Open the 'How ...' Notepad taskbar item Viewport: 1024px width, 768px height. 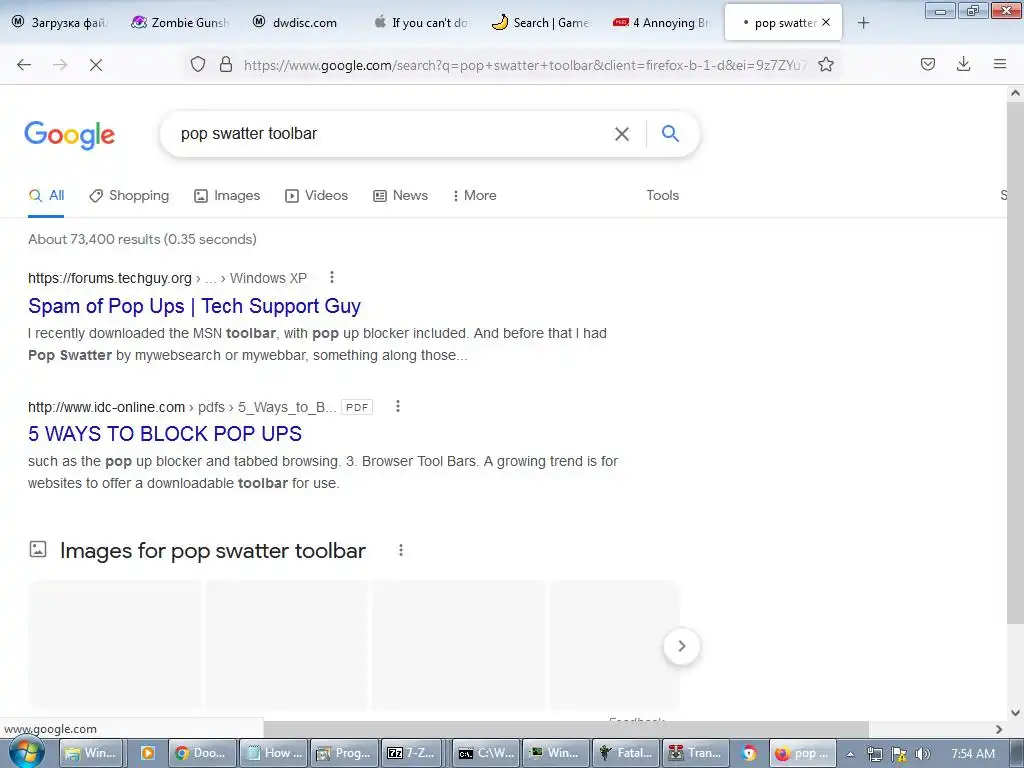click(x=274, y=753)
